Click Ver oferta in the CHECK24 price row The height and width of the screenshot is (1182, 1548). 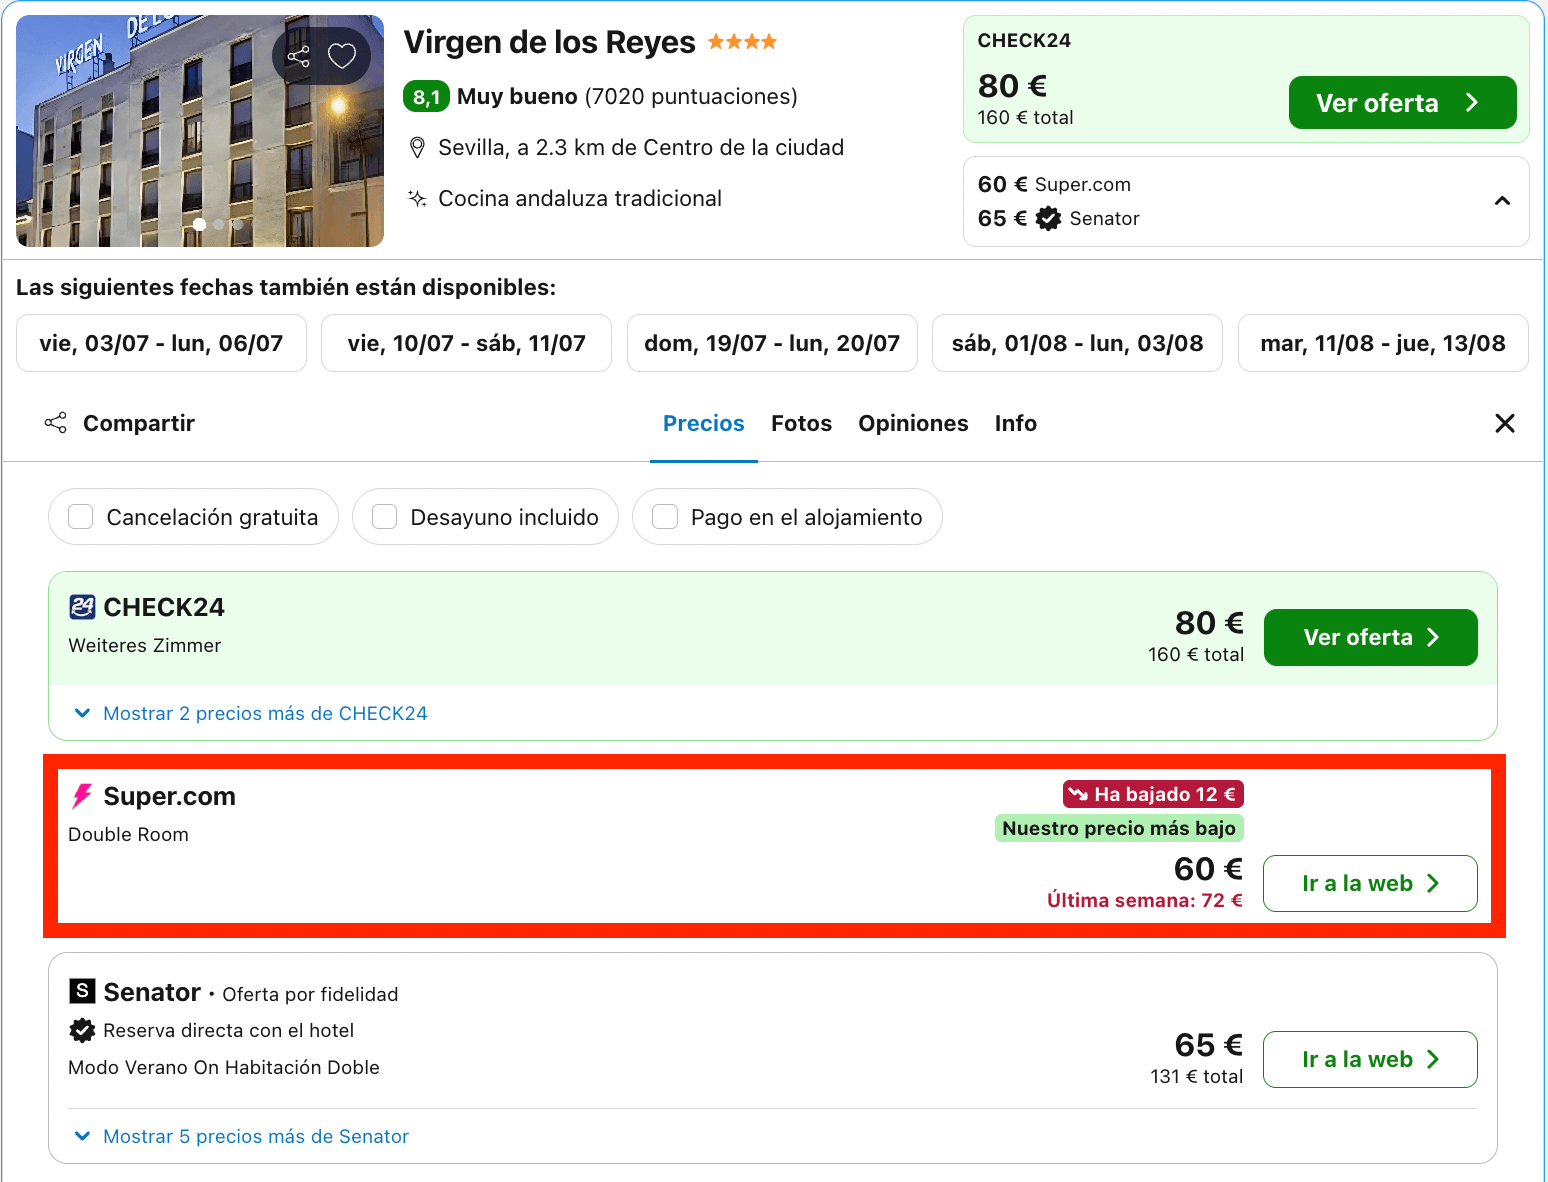click(x=1371, y=637)
